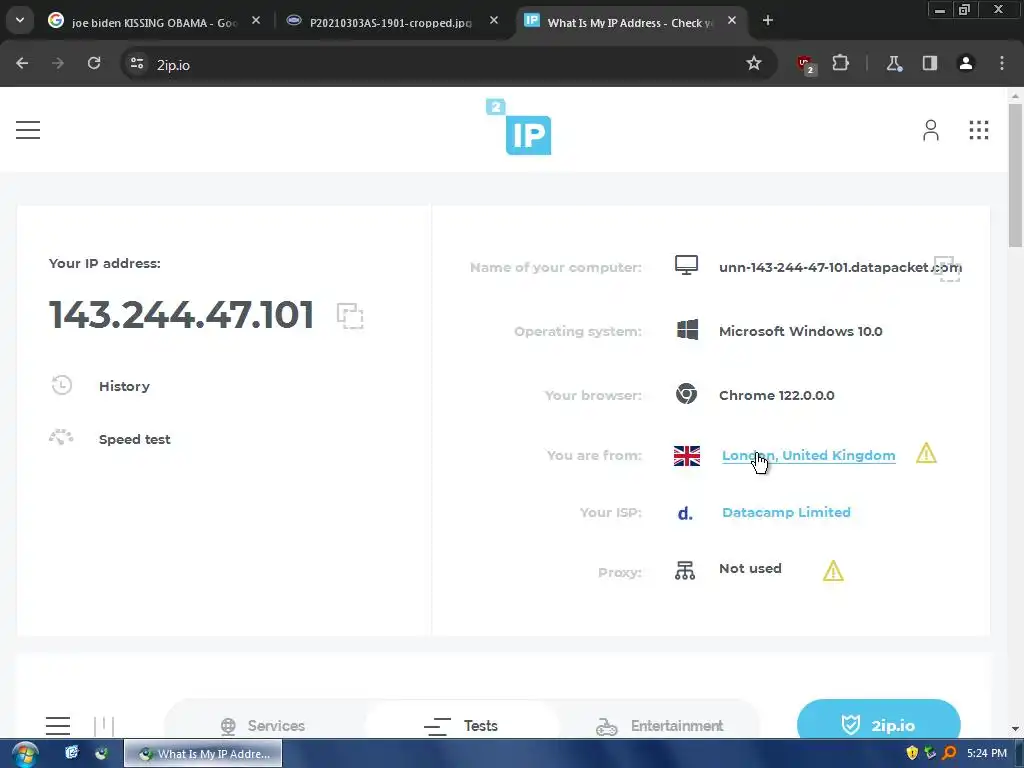
Task: Open the Chrome three-dot menu
Action: [x=1001, y=63]
